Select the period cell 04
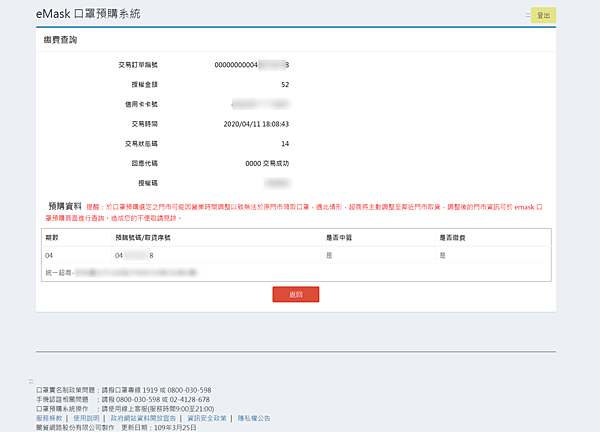The height and width of the screenshot is (432, 600). point(49,255)
